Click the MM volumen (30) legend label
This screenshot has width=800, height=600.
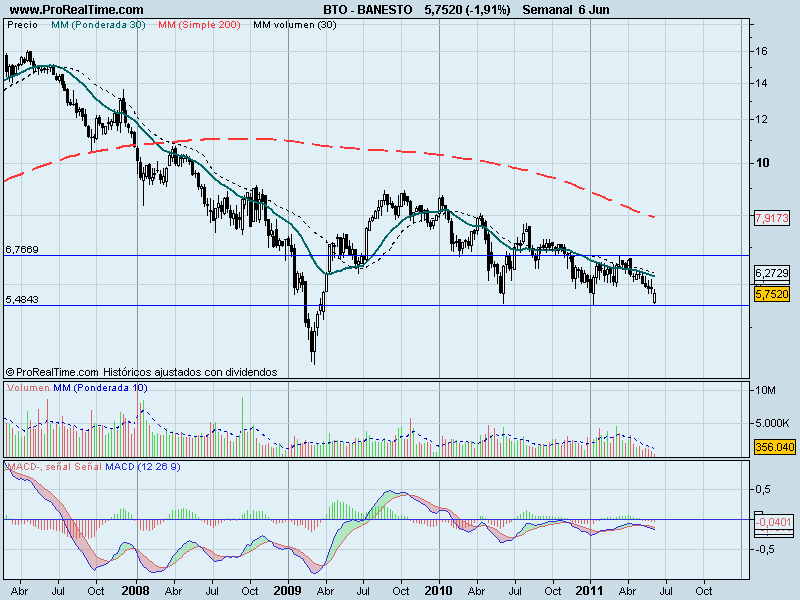tap(295, 24)
